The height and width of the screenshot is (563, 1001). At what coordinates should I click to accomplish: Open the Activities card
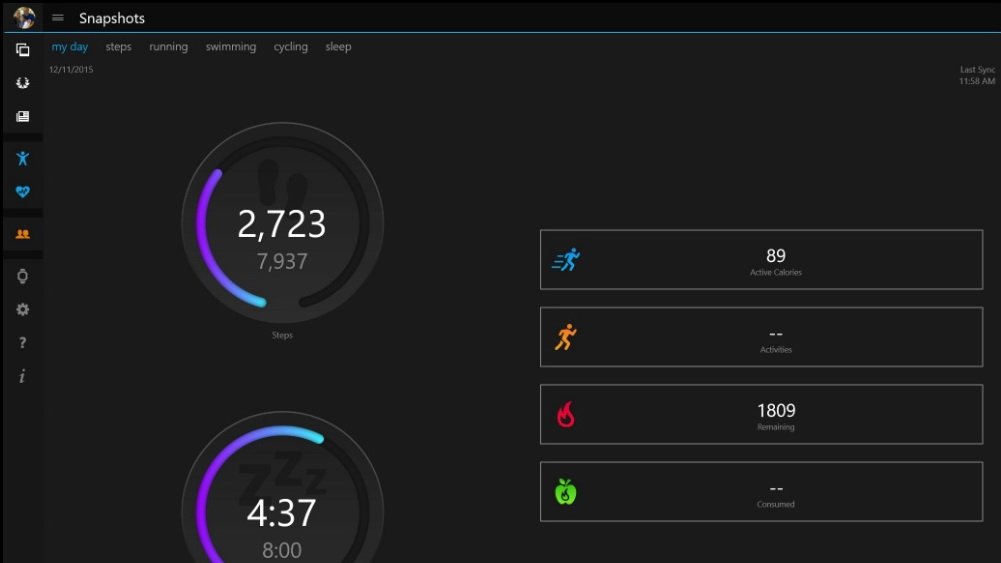(x=762, y=337)
